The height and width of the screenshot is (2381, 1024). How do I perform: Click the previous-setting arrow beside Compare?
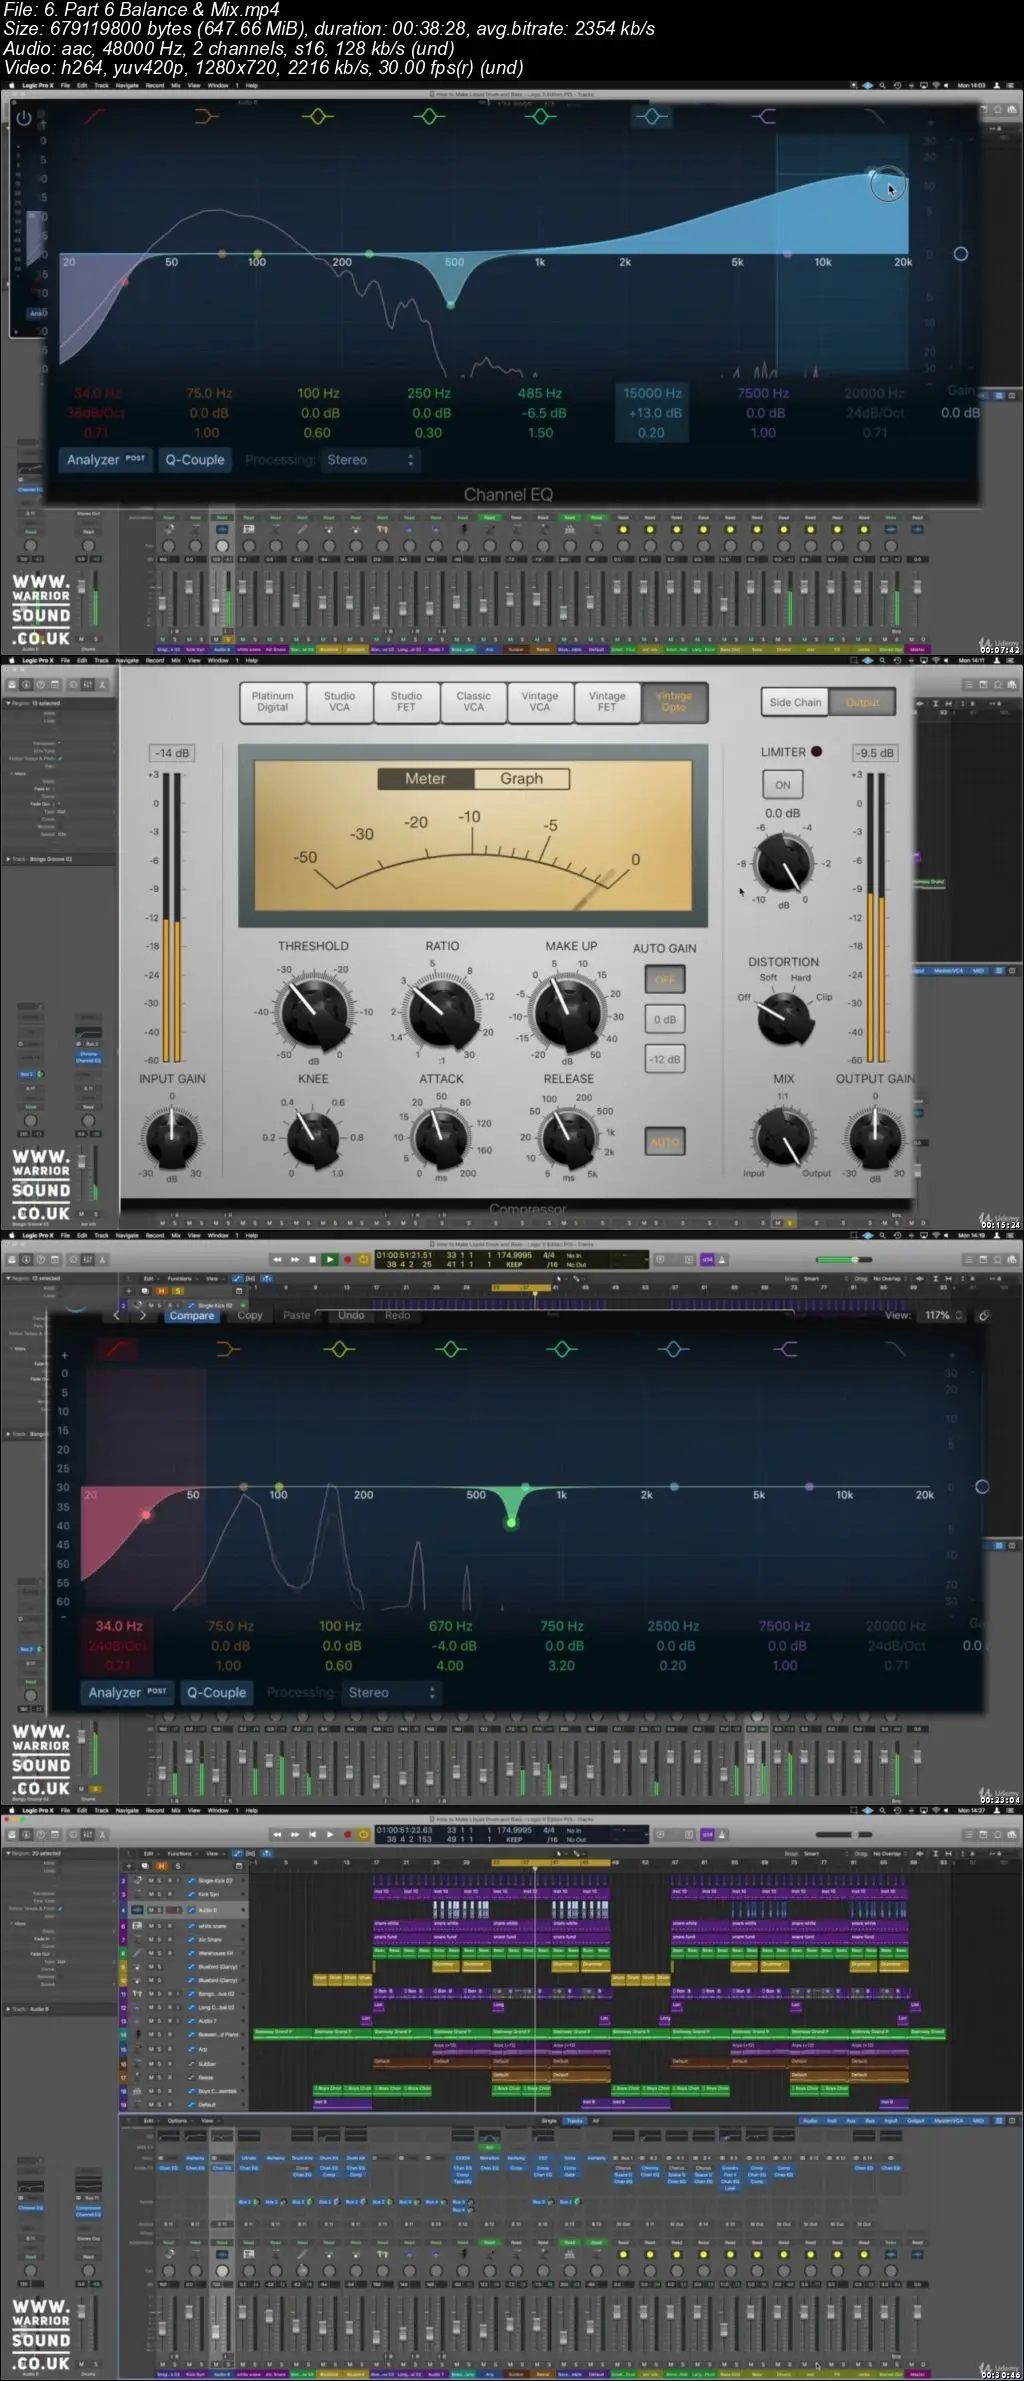(x=117, y=1315)
